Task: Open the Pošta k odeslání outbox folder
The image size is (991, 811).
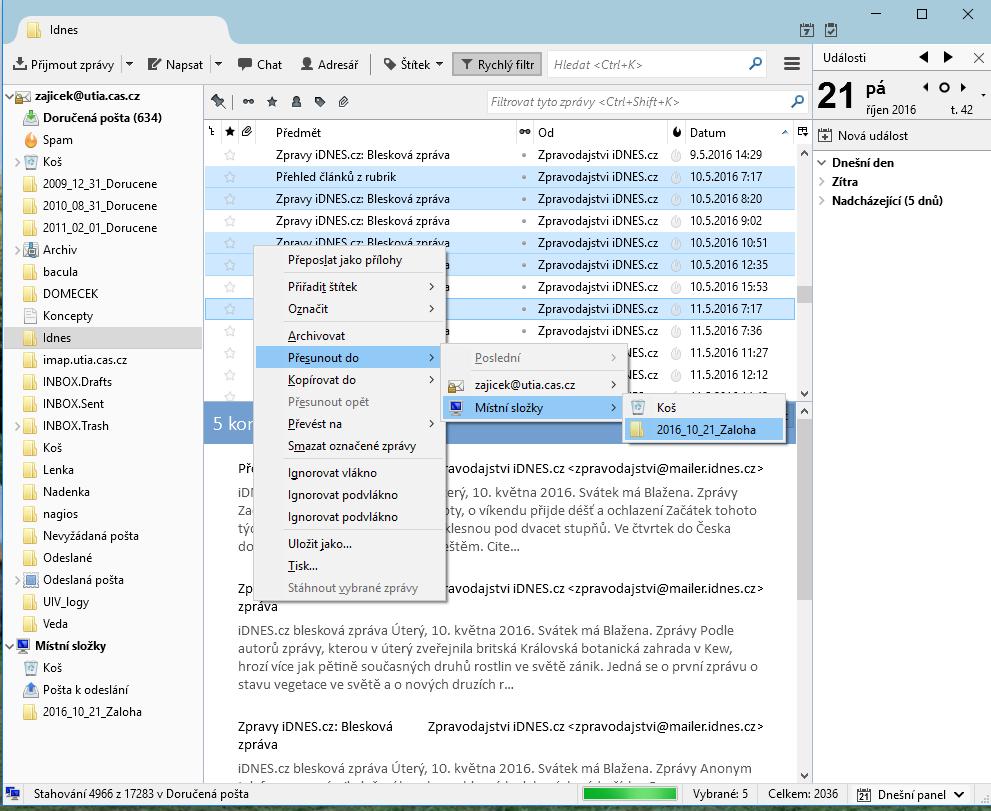Action: click(85, 690)
